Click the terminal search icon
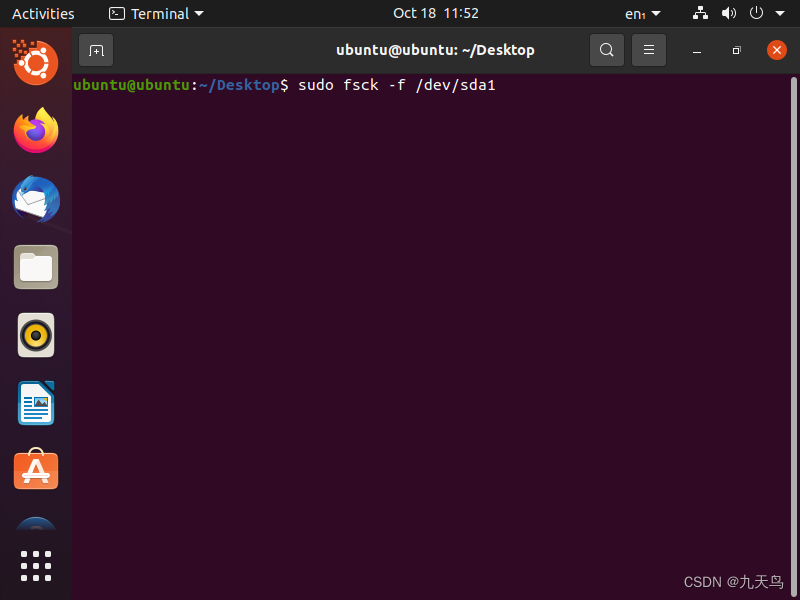800x600 pixels. coord(607,50)
